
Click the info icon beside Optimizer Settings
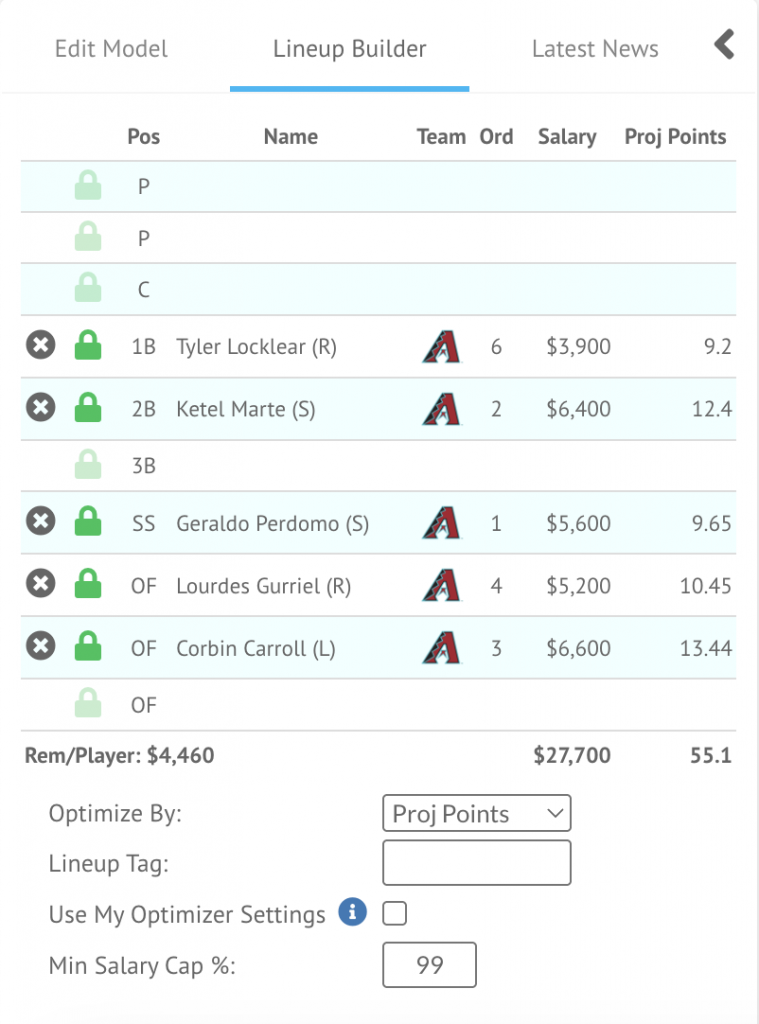[x=352, y=913]
